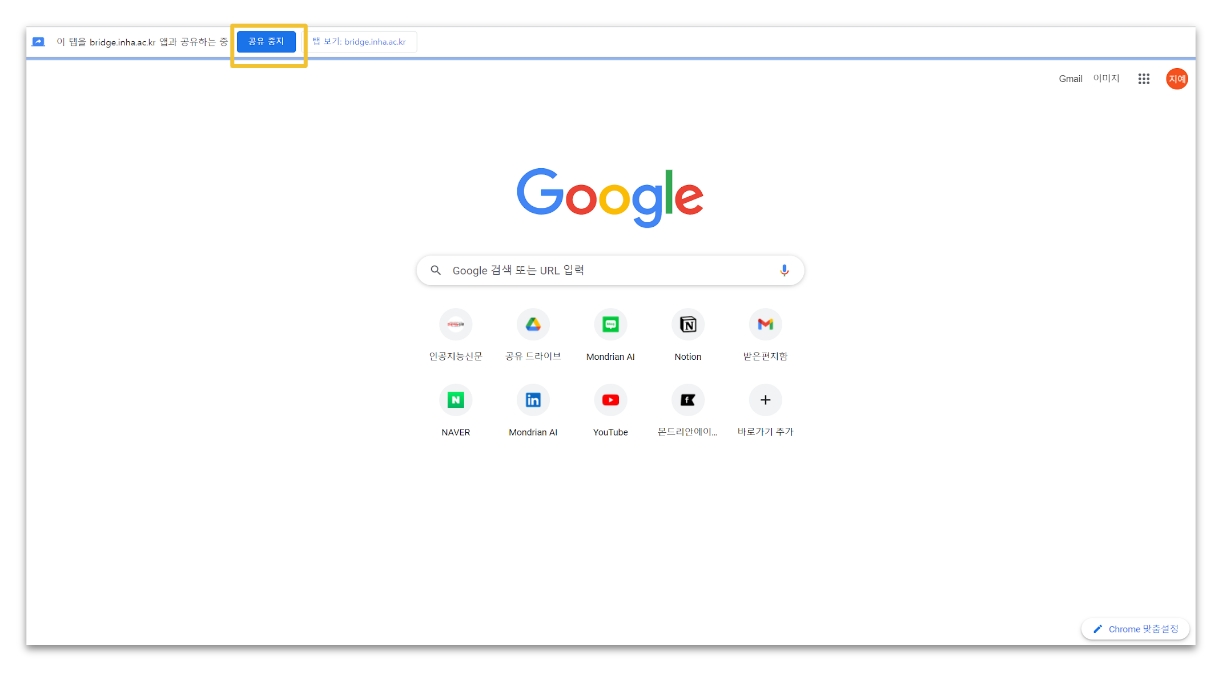Screen dimensions: 1224x681
Task: Click the 탭 보기: bridge.inha.ac.kr button
Action: click(x=361, y=42)
